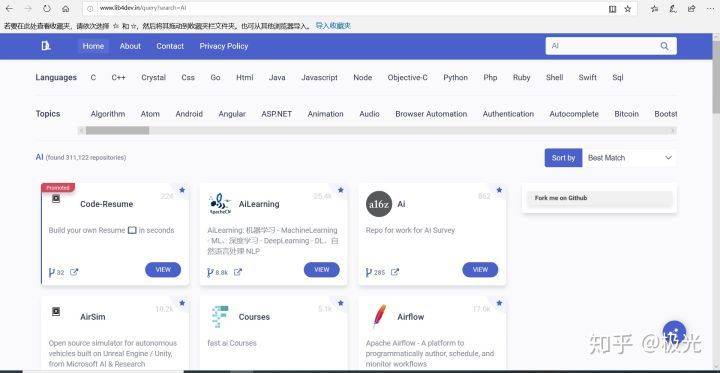Filter by Go language

[x=215, y=78]
